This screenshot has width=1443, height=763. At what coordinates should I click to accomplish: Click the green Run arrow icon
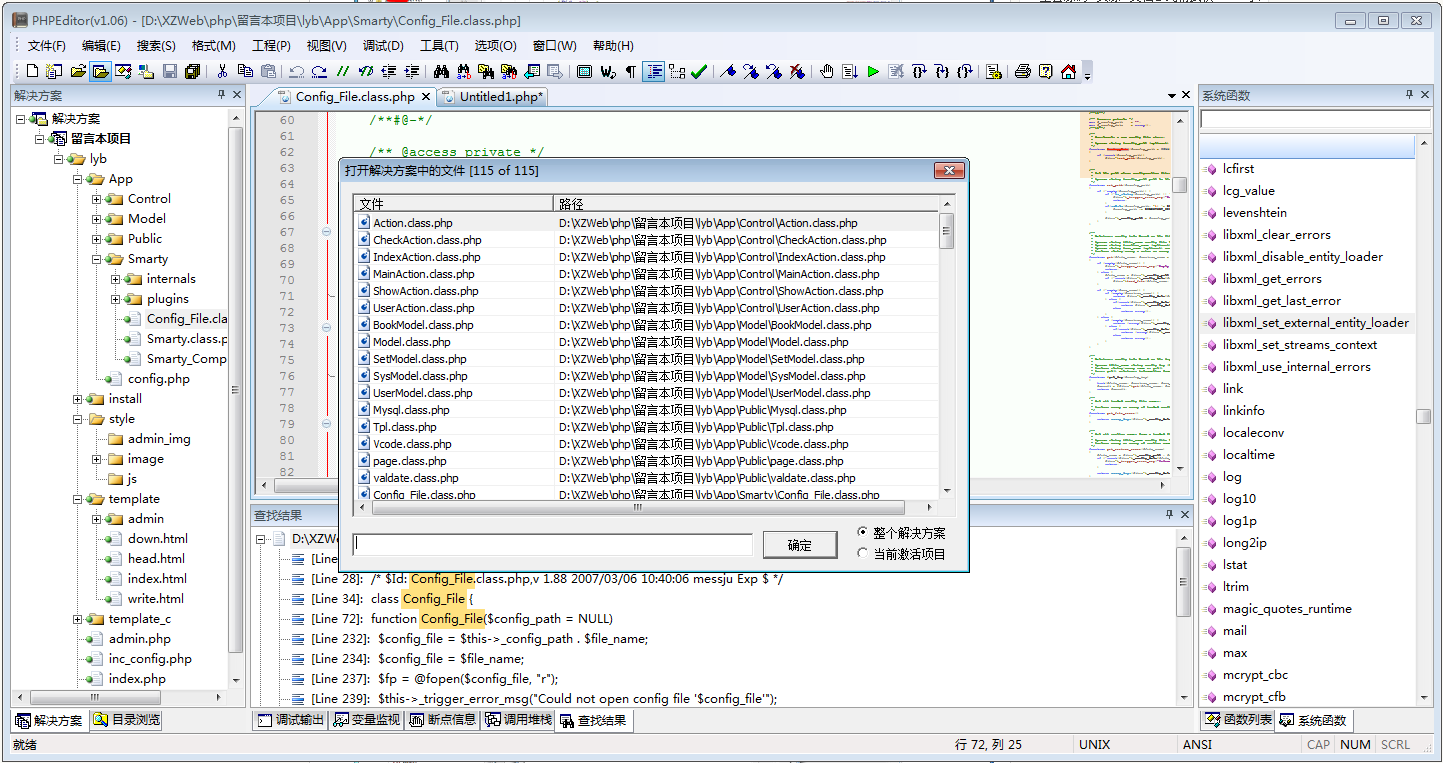click(x=873, y=71)
